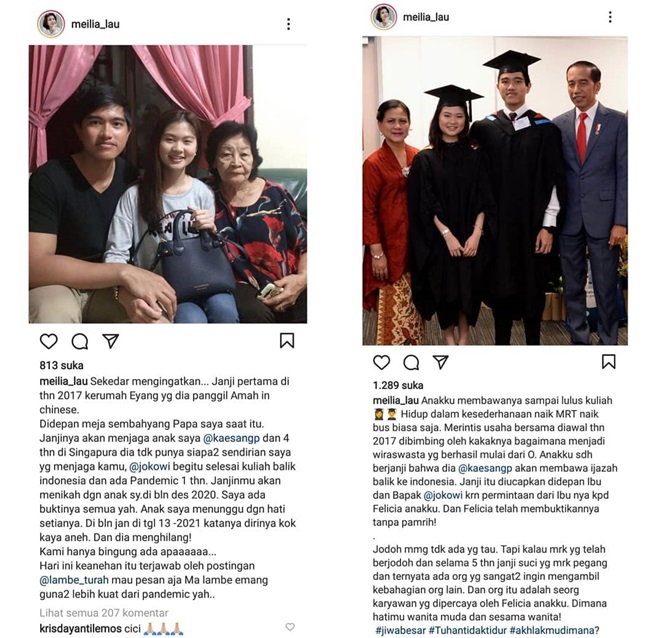Save the graduation post with bookmark icon
663x638 pixels.
tap(609, 361)
